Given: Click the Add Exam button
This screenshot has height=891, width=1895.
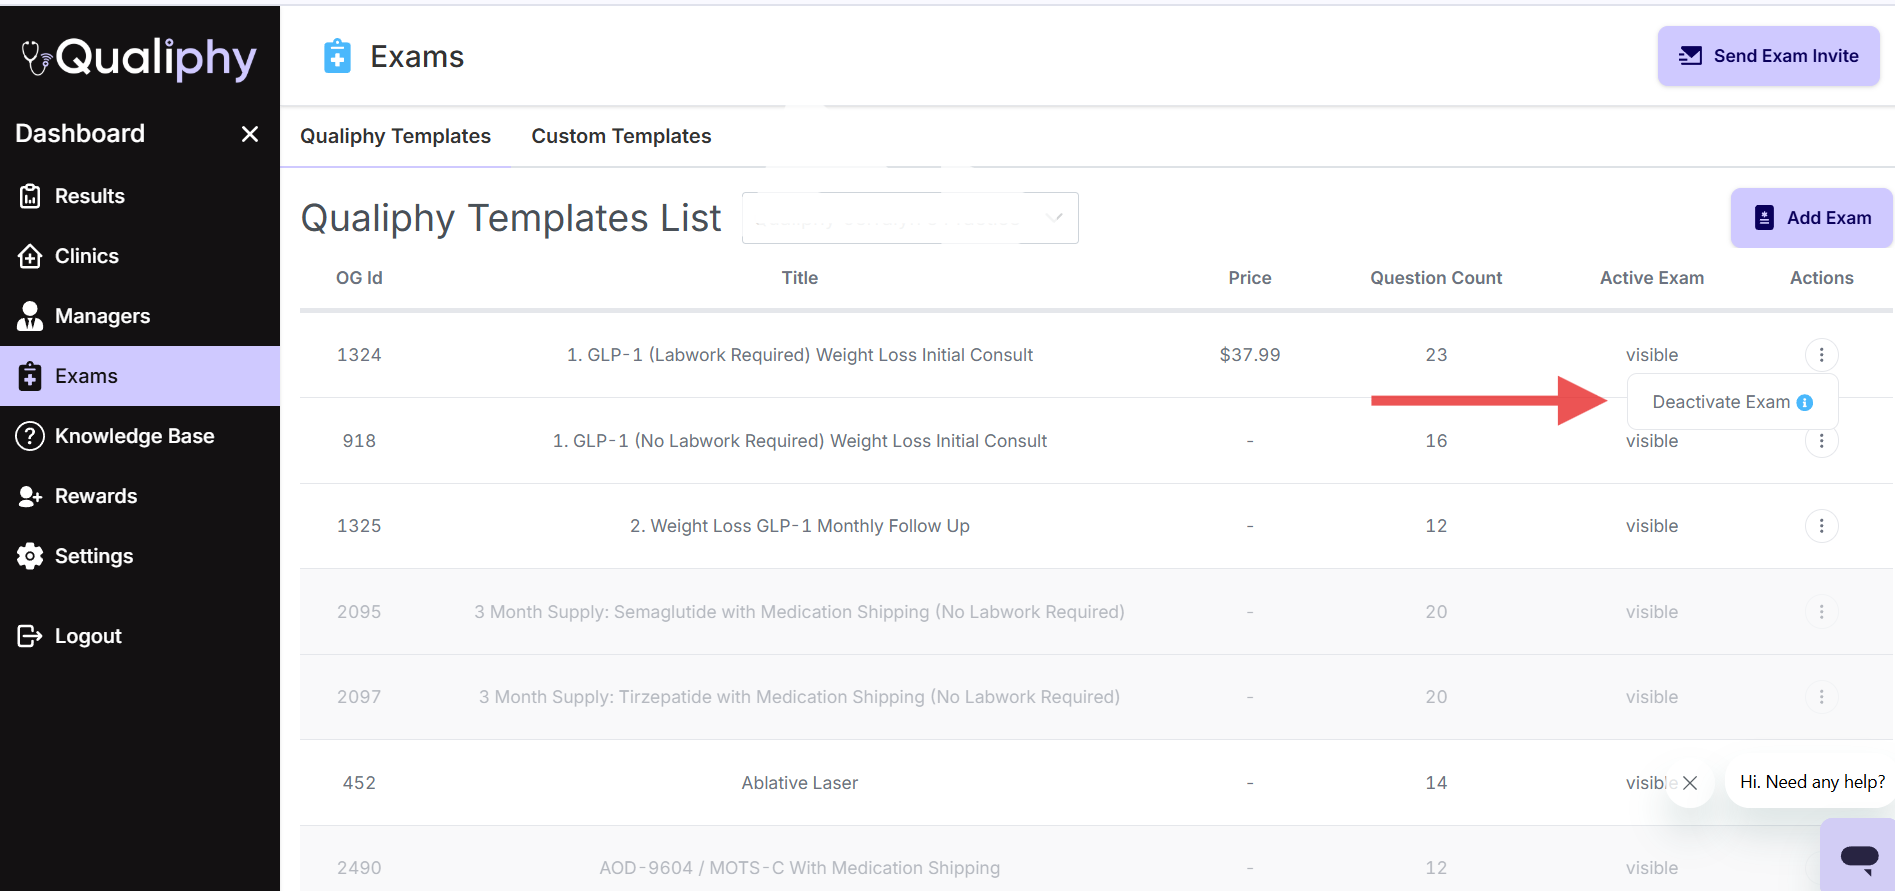Looking at the screenshot, I should [1811, 218].
